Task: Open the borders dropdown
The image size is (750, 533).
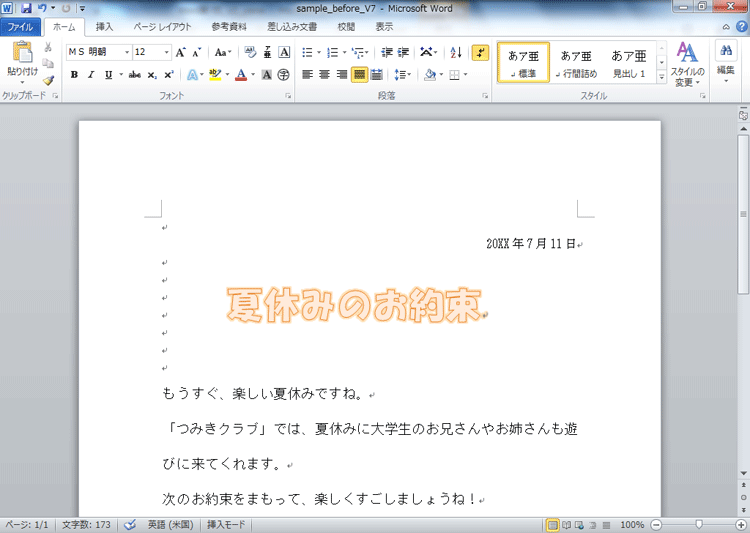Action: pyautogui.click(x=465, y=75)
